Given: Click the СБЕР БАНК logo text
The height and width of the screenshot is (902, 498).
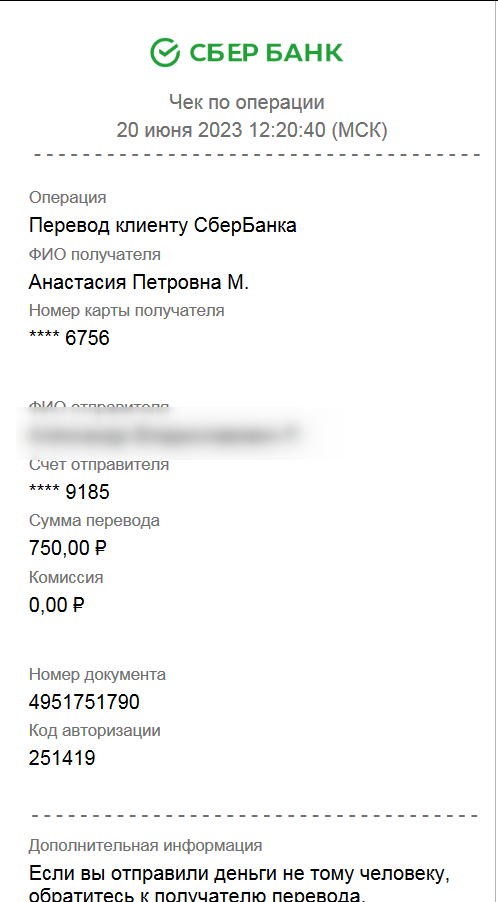Looking at the screenshot, I should [266, 53].
